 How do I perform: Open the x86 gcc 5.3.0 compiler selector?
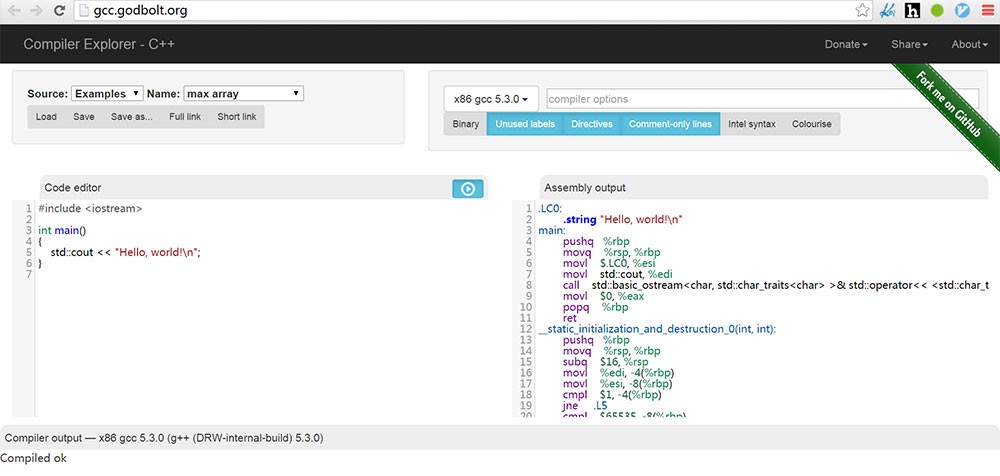(x=491, y=99)
